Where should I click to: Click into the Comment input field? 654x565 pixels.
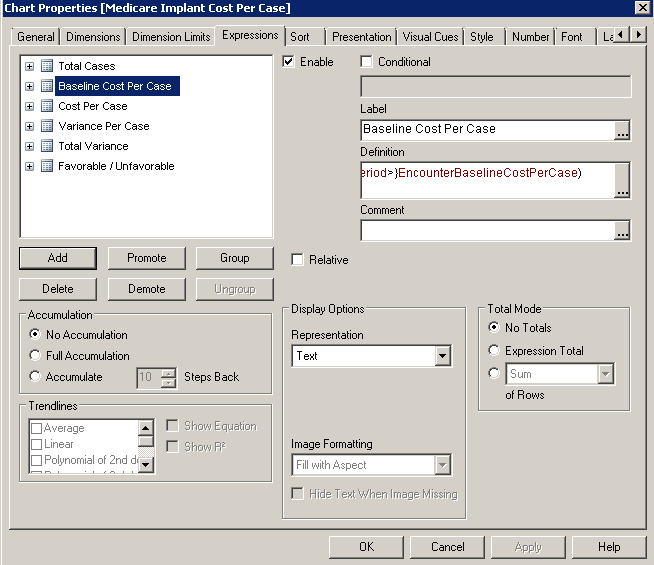coord(488,231)
